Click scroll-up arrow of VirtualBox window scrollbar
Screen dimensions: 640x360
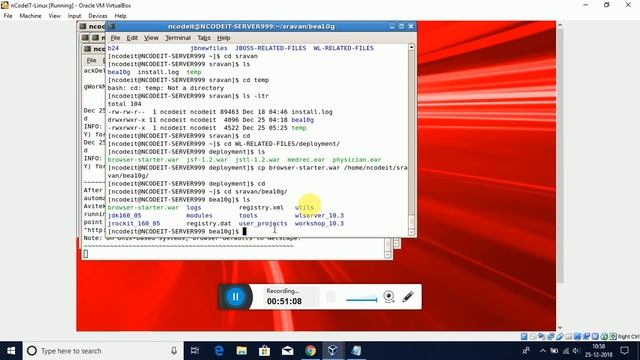560,25
